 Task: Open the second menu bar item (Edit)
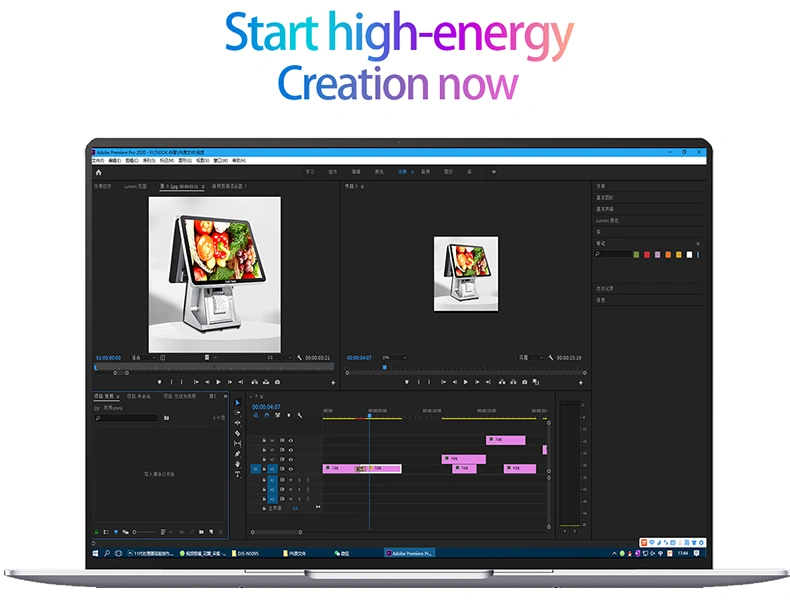click(115, 161)
